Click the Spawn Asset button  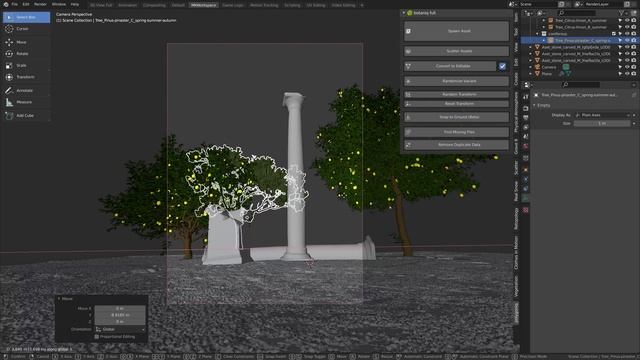coord(456,31)
